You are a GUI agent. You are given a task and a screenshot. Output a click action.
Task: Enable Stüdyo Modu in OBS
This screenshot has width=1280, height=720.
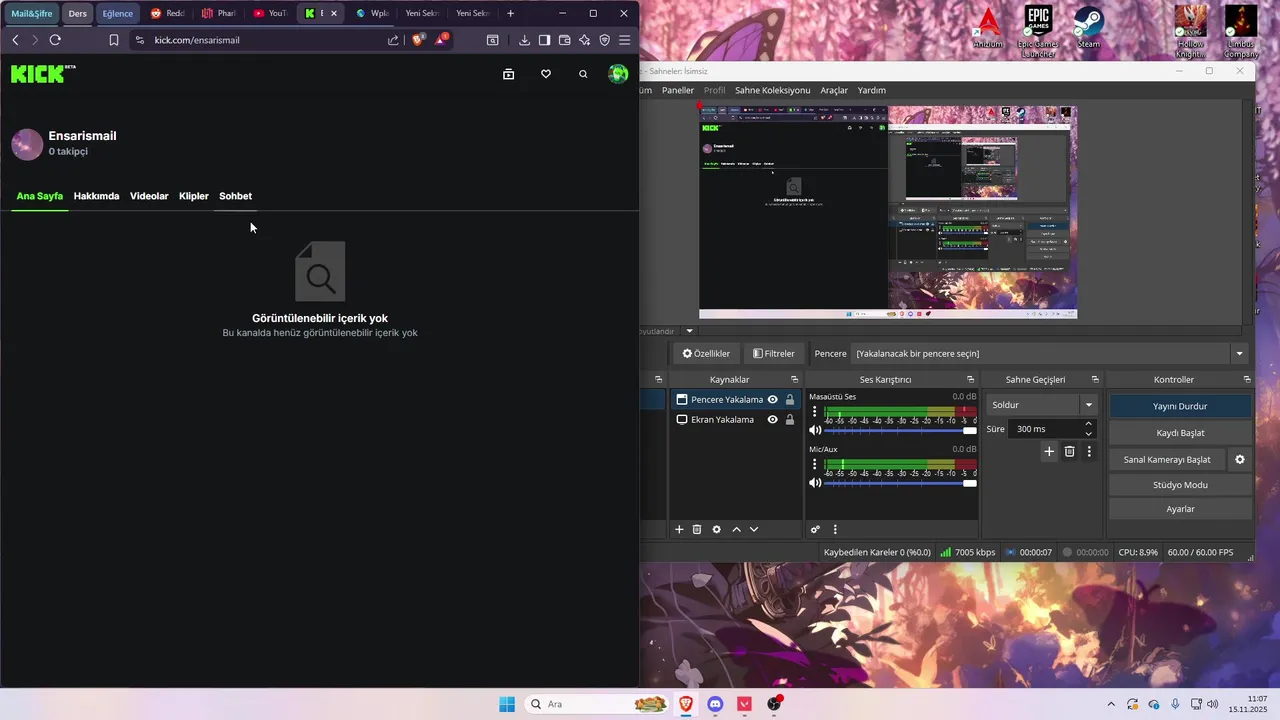tap(1180, 485)
